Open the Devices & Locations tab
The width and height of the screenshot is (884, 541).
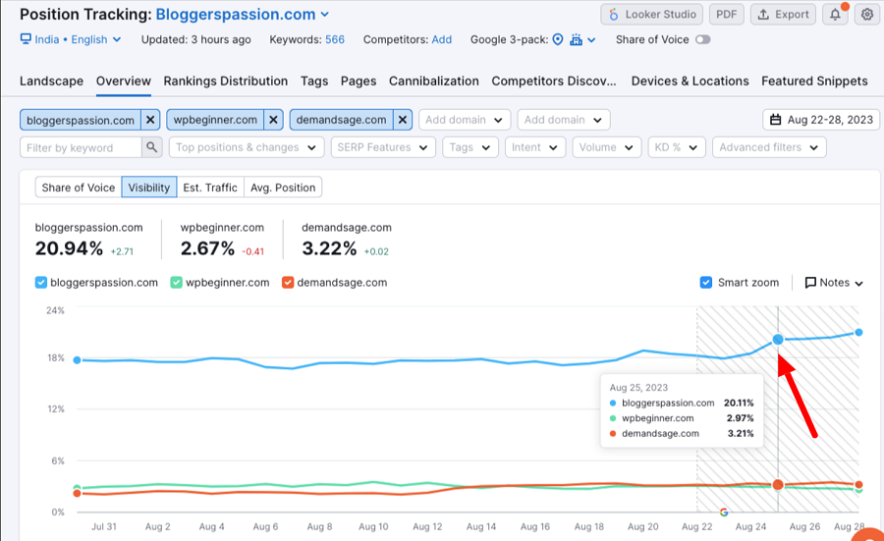click(x=690, y=81)
